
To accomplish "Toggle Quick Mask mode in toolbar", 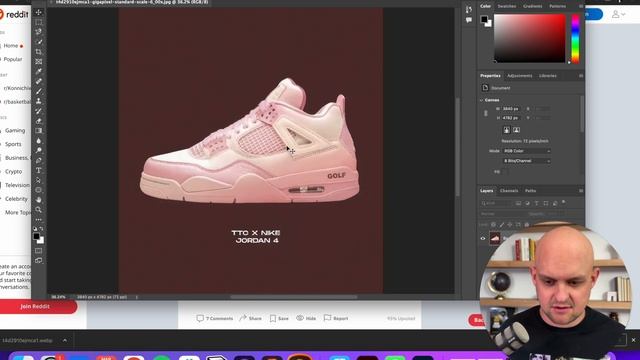I will point(39,250).
